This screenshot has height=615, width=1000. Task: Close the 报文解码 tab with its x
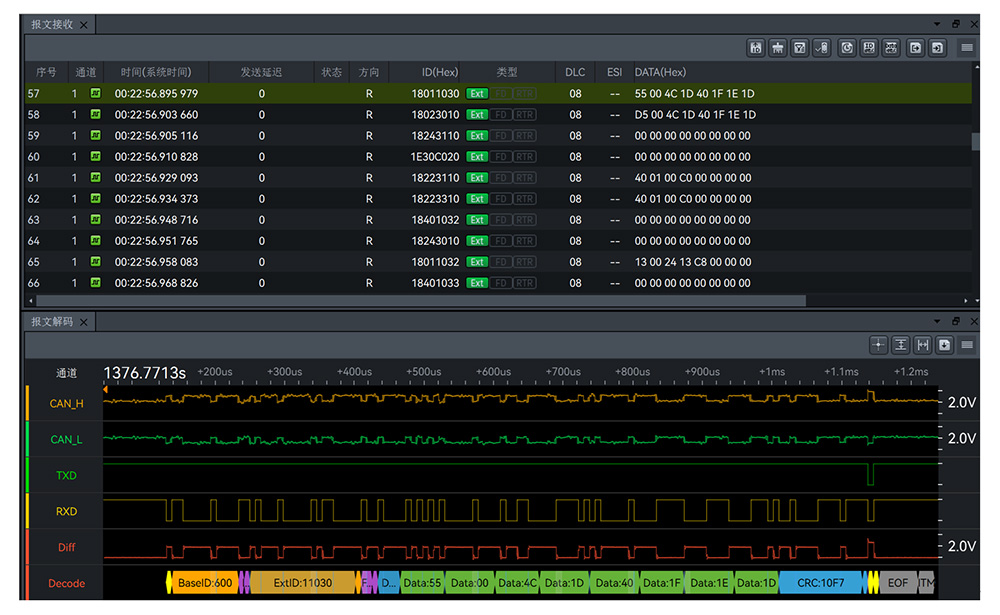[x=84, y=322]
